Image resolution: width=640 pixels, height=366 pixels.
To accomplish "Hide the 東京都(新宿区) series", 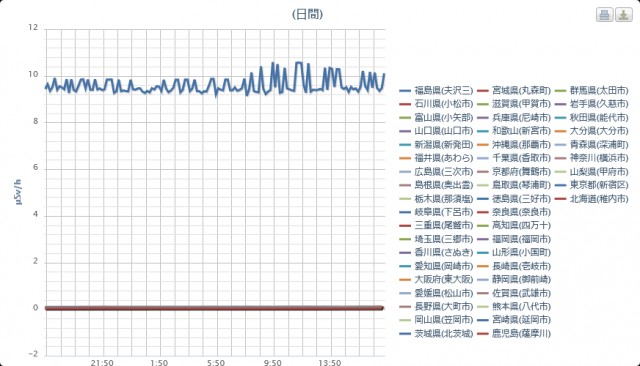I will point(592,185).
